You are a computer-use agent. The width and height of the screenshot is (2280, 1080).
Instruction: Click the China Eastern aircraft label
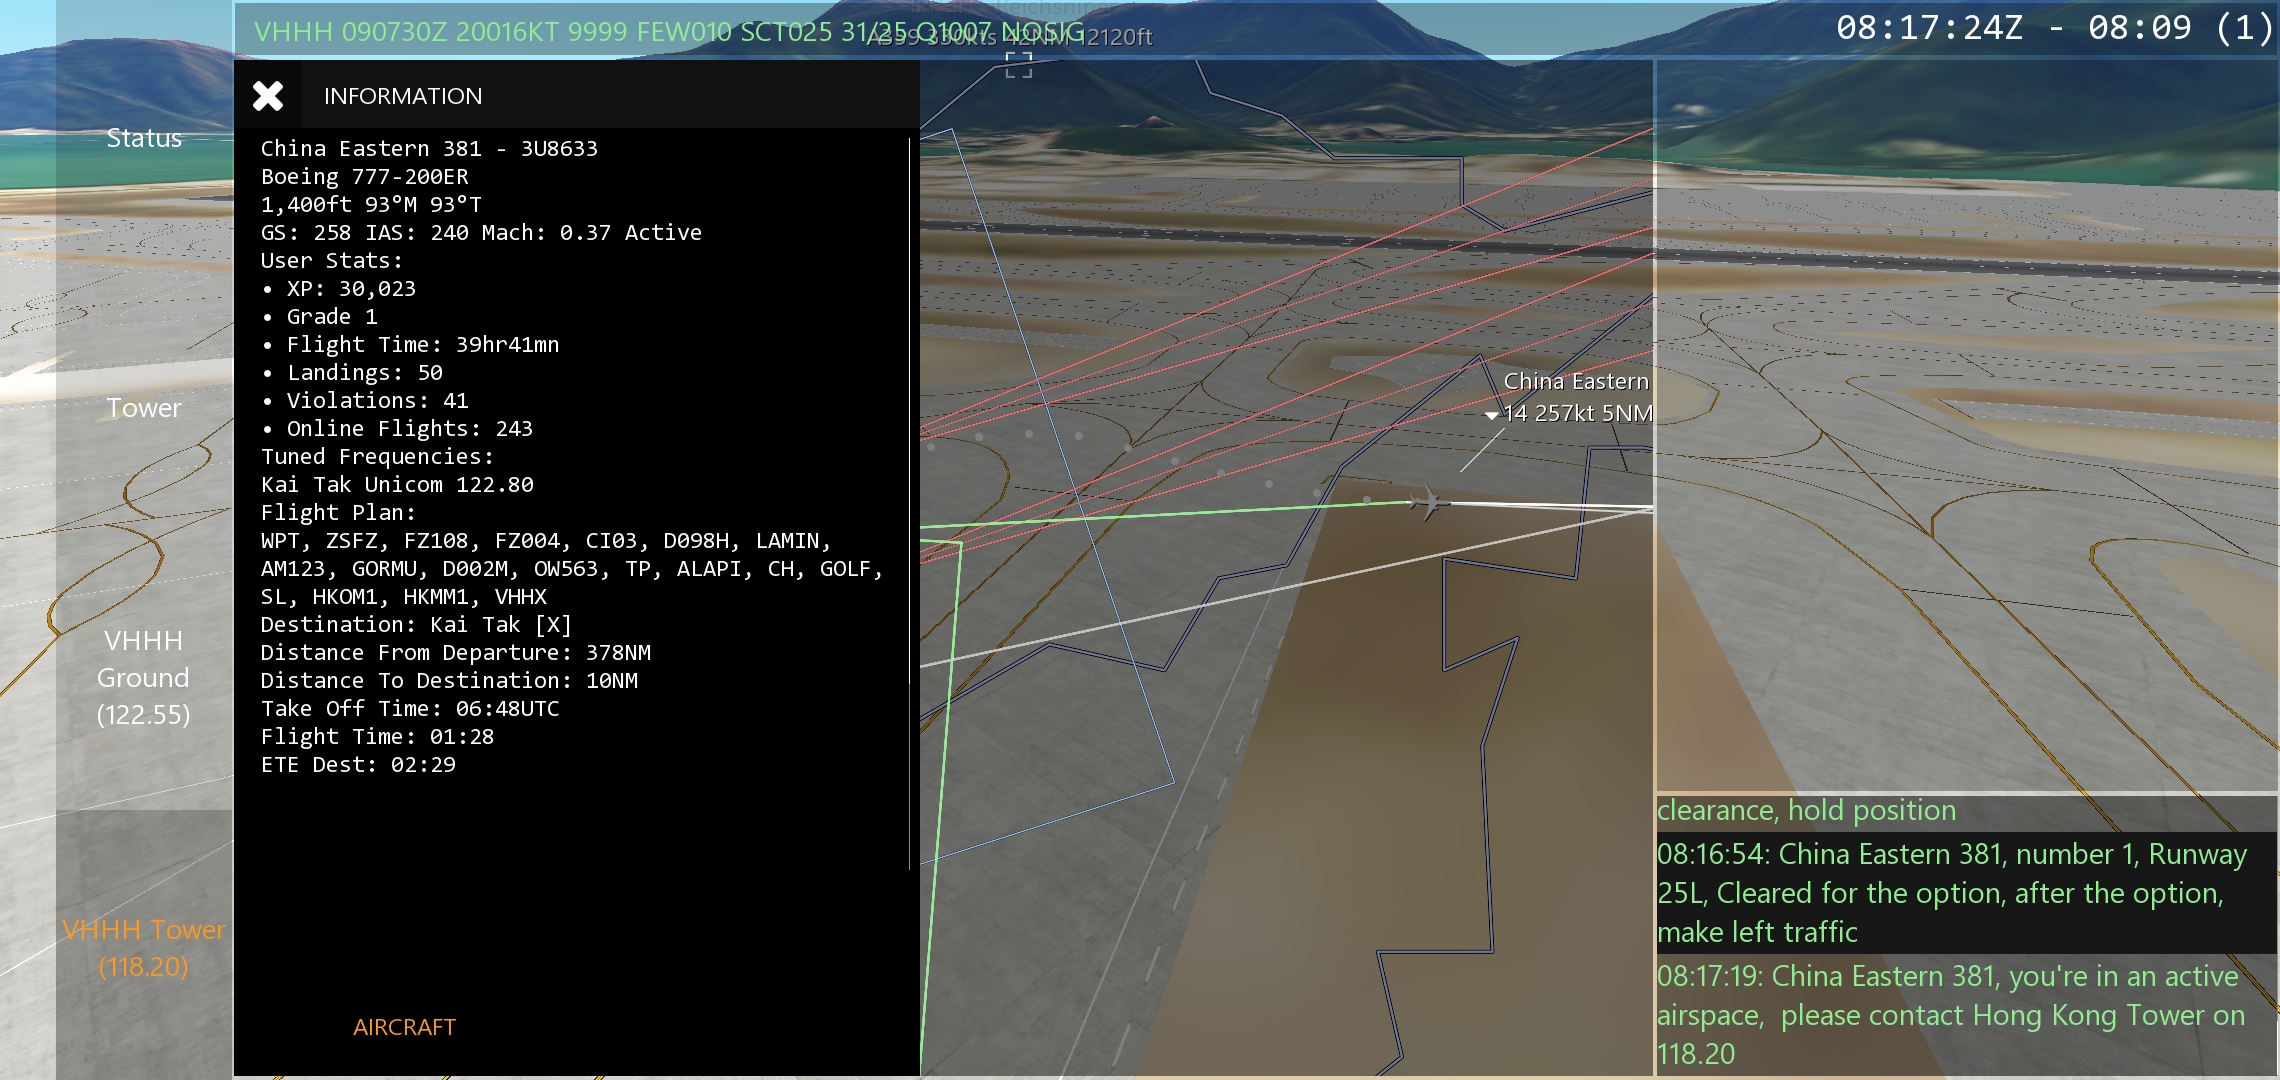[1575, 382]
